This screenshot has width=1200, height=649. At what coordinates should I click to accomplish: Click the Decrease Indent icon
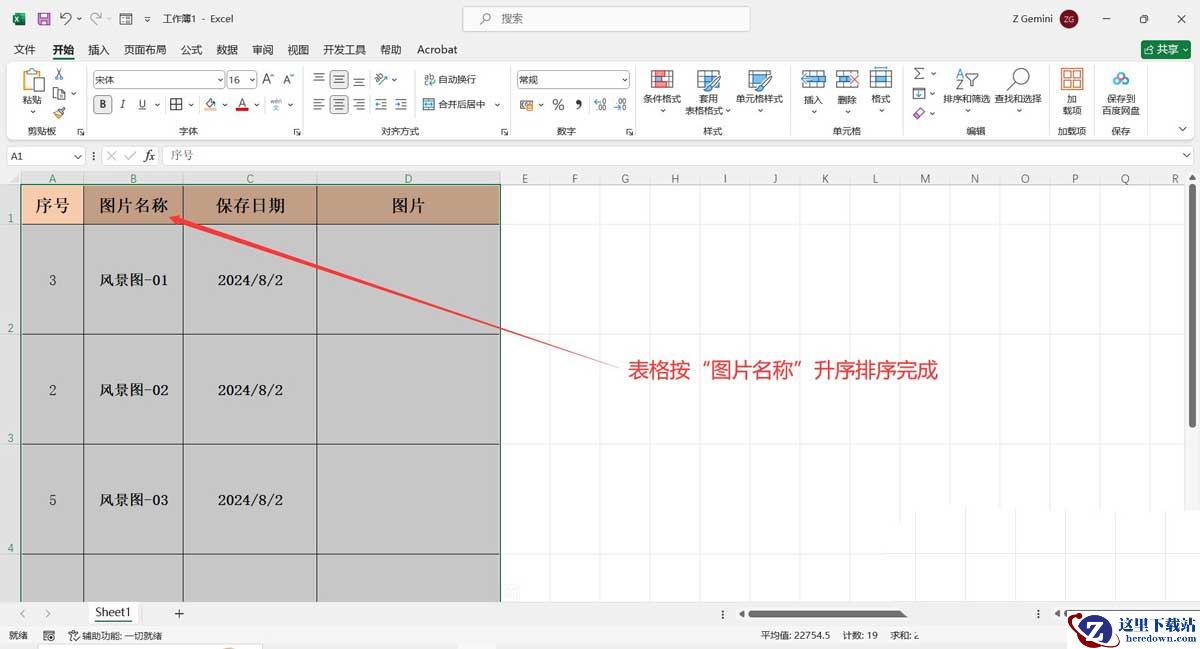pyautogui.click(x=382, y=104)
